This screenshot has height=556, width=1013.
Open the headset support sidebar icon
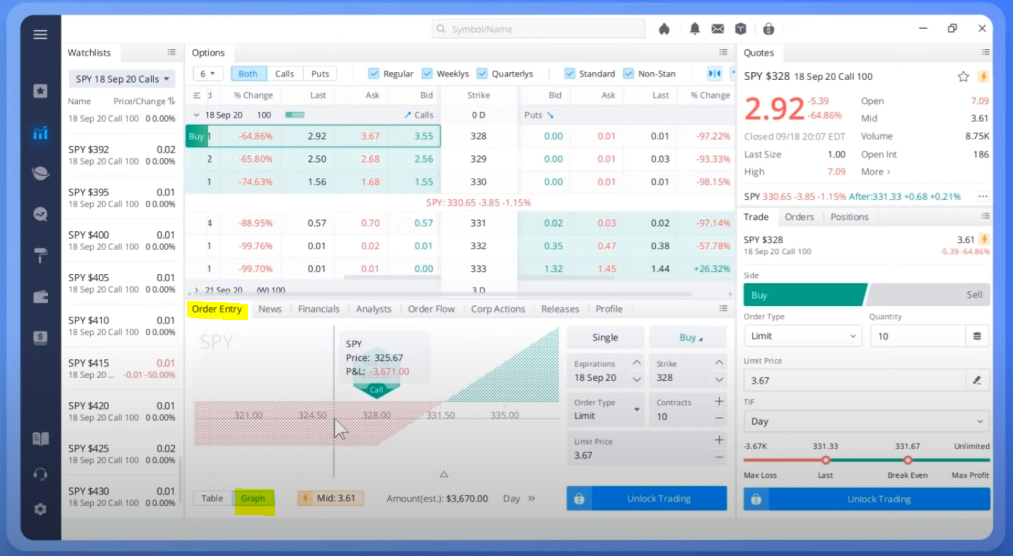[40, 475]
